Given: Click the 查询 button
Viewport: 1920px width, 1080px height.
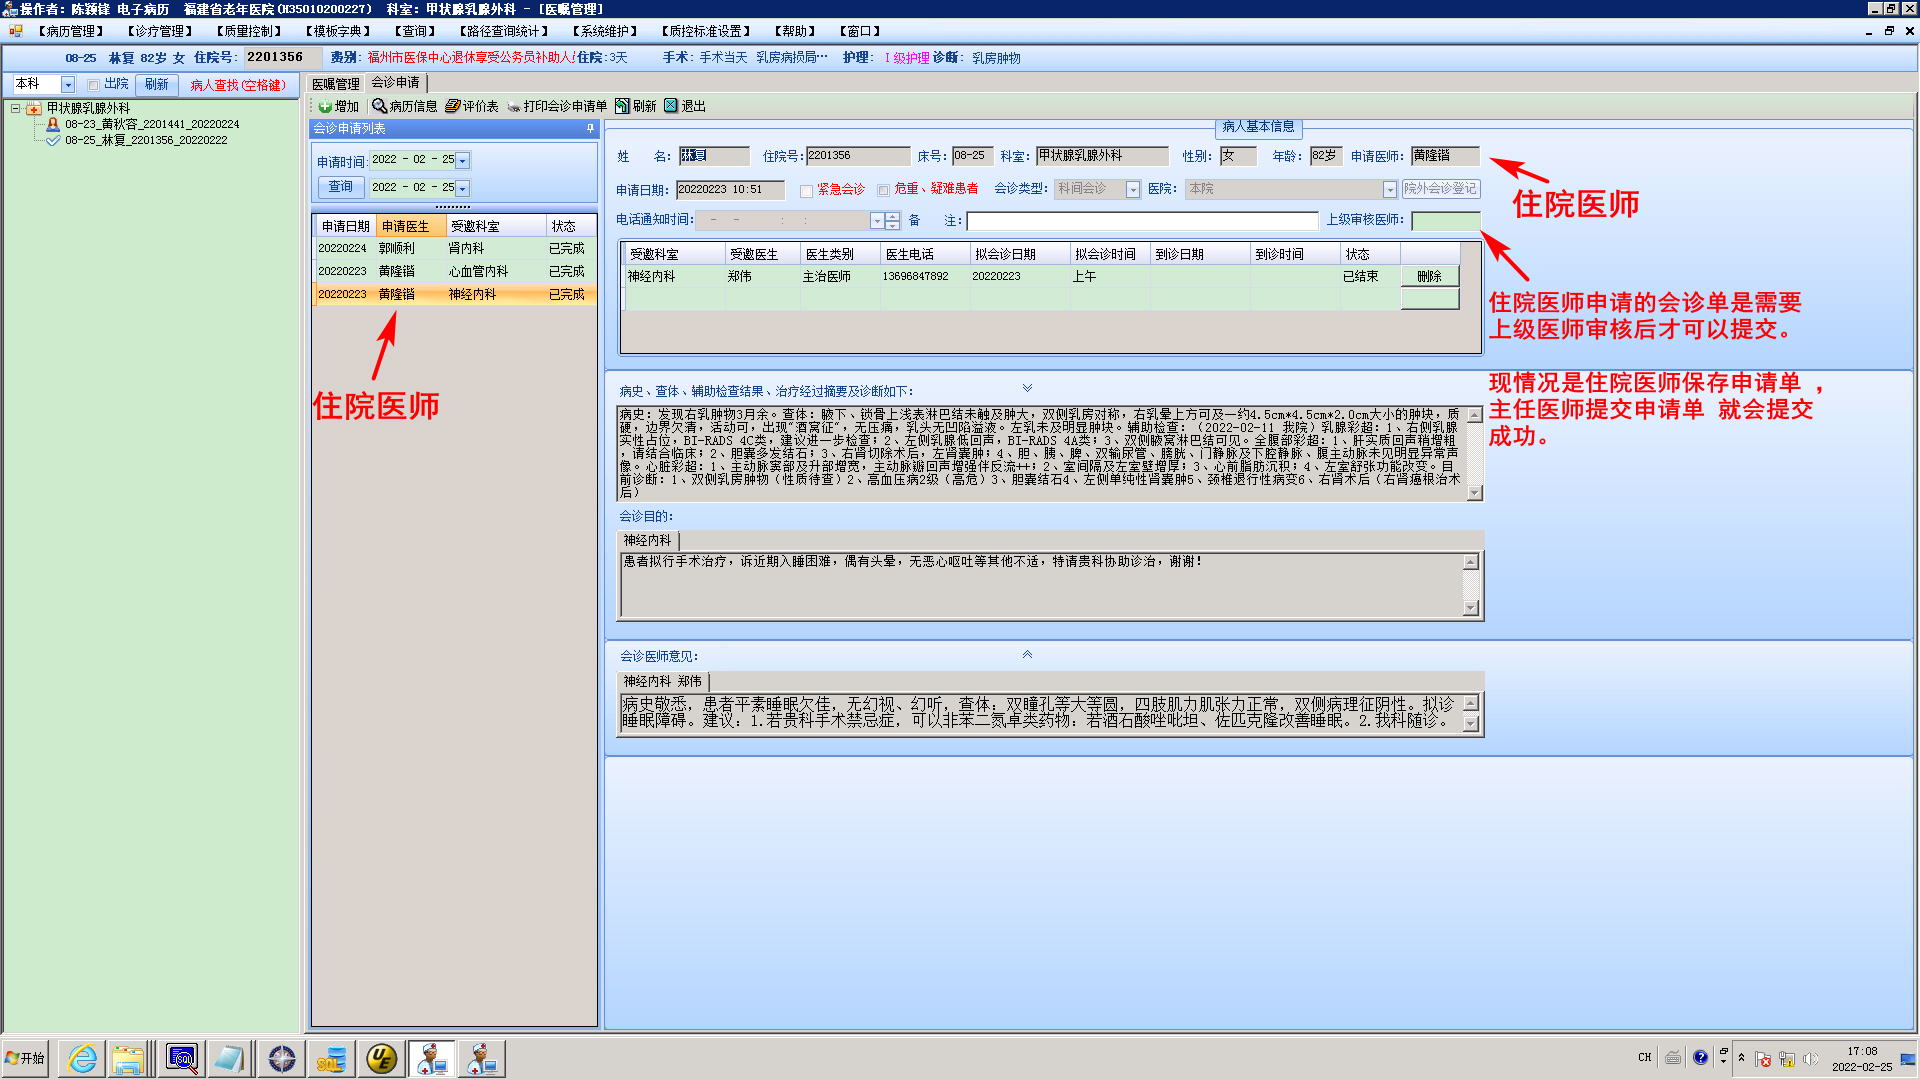Looking at the screenshot, I should [x=340, y=187].
